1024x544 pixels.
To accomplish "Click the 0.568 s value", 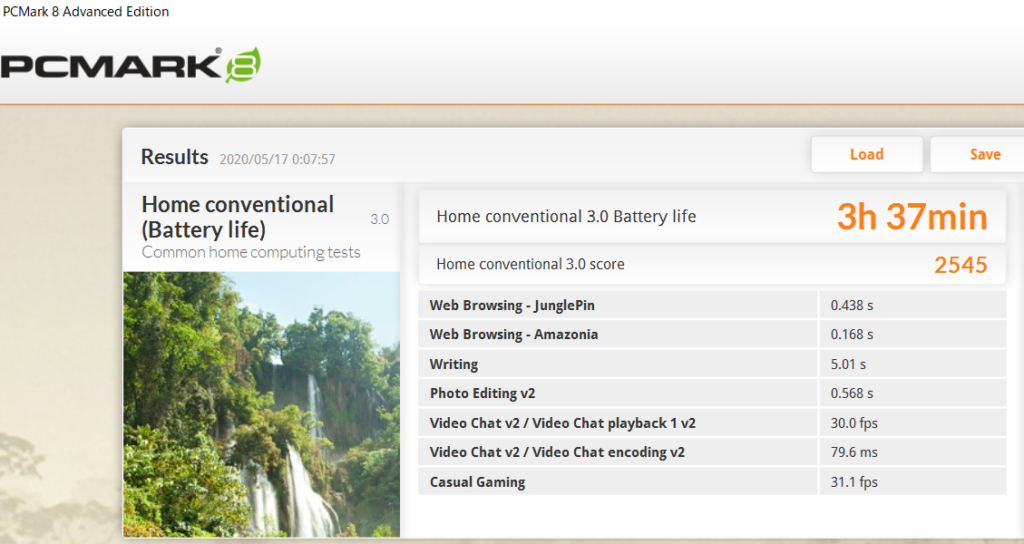I will pos(852,393).
